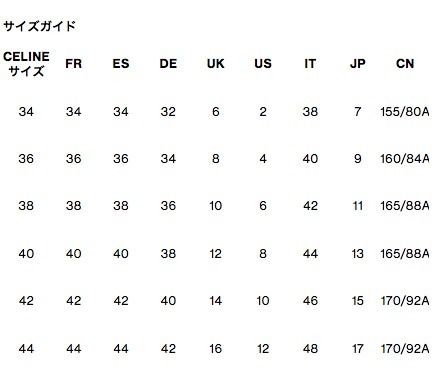Select US size 2 cell

tap(263, 112)
